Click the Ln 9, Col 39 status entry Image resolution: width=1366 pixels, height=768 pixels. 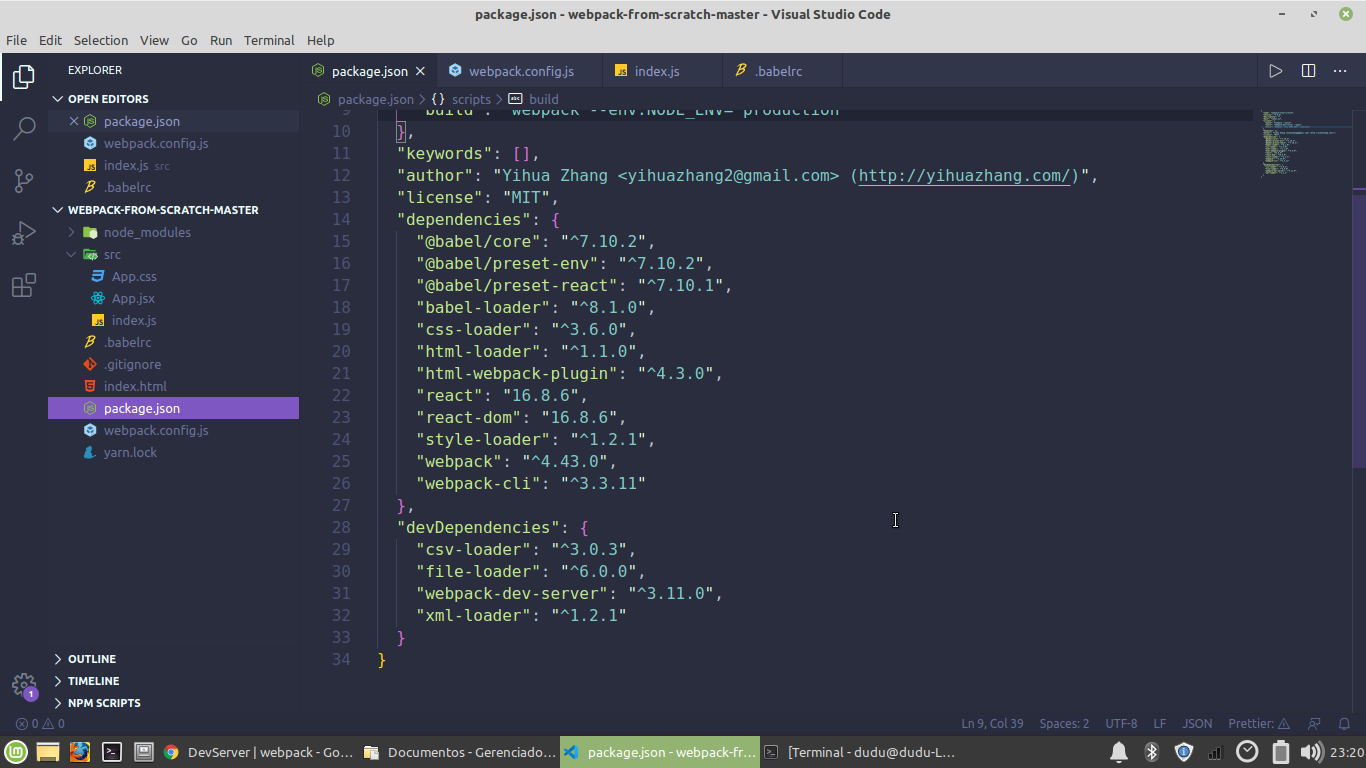pos(992,724)
